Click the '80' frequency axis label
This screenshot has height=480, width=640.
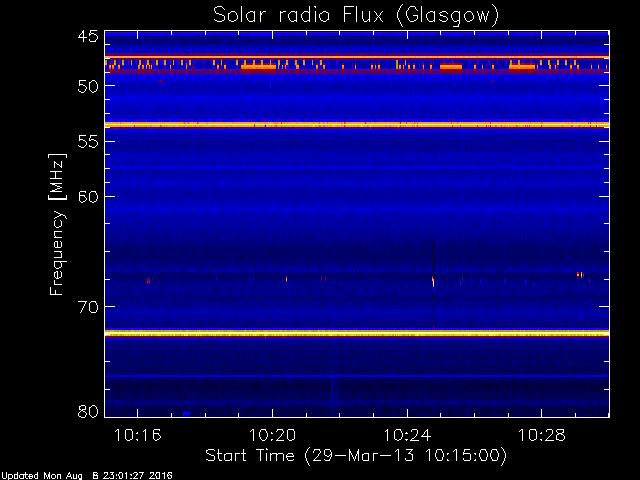(x=88, y=411)
